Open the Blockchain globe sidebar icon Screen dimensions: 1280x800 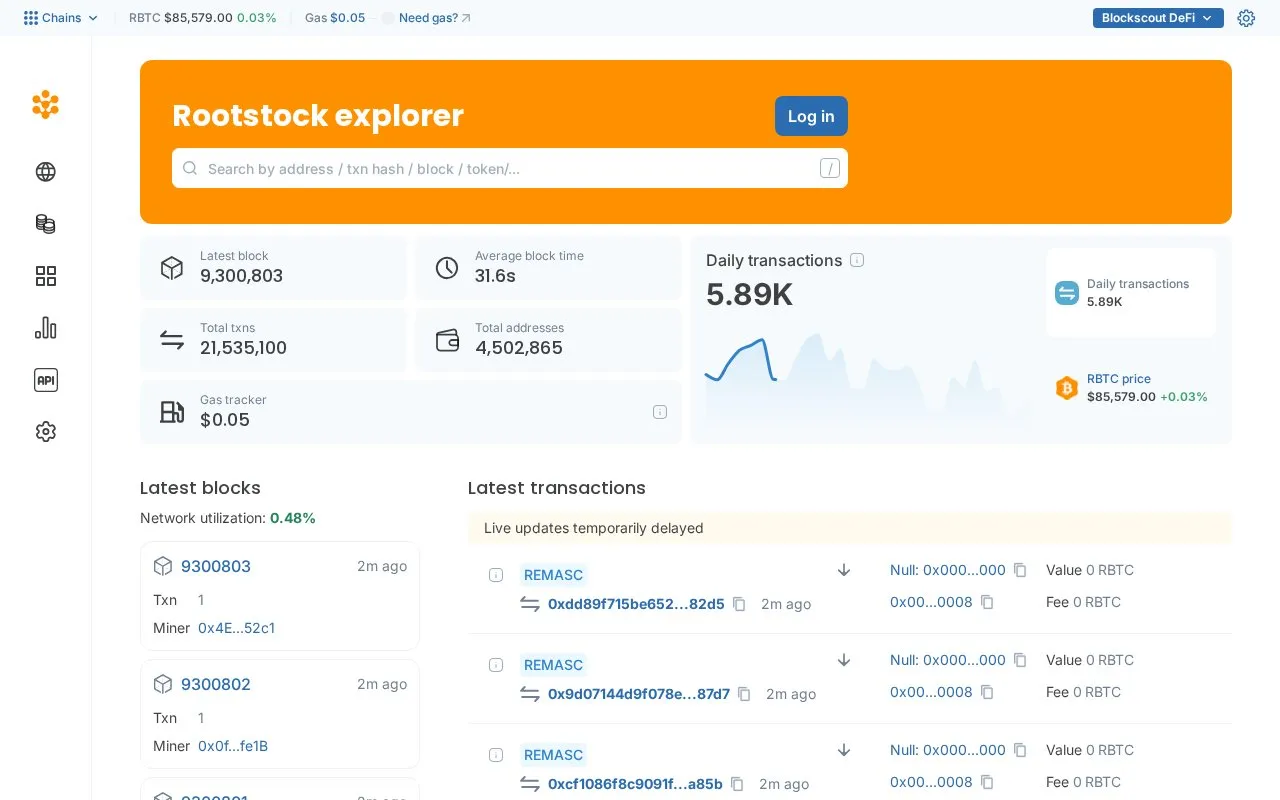tap(45, 172)
